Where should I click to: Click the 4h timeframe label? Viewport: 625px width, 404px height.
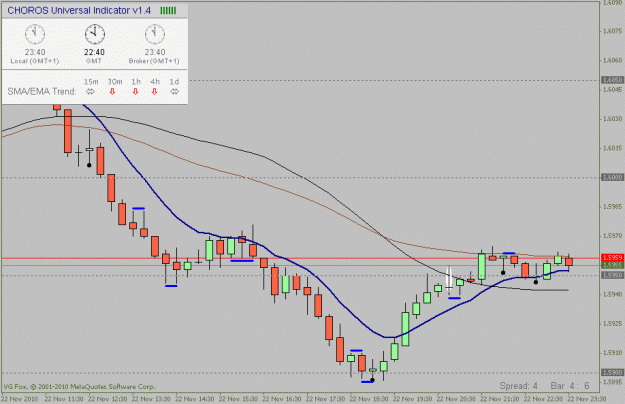click(x=155, y=82)
